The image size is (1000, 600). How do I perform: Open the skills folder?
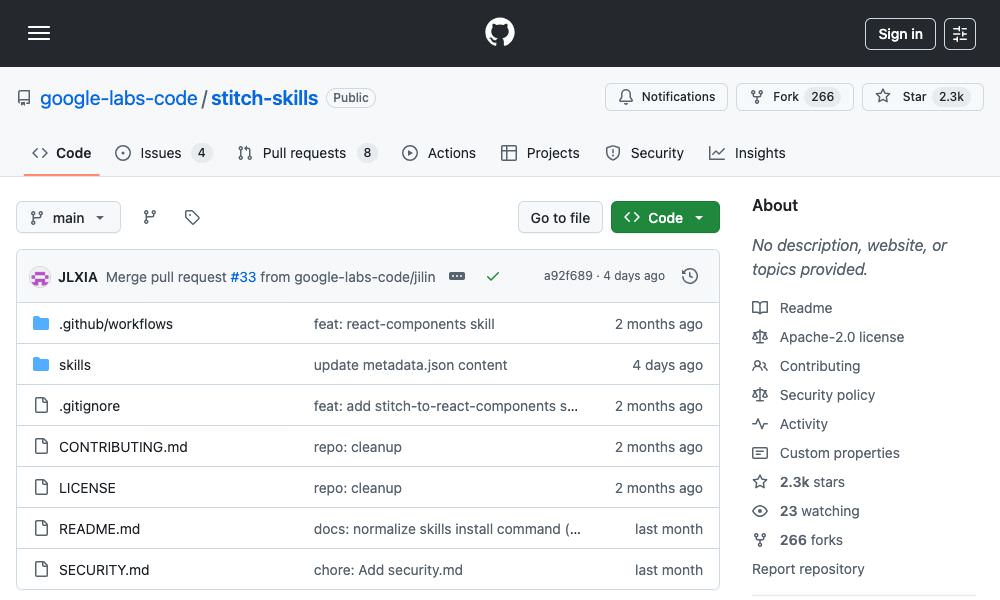pos(75,364)
